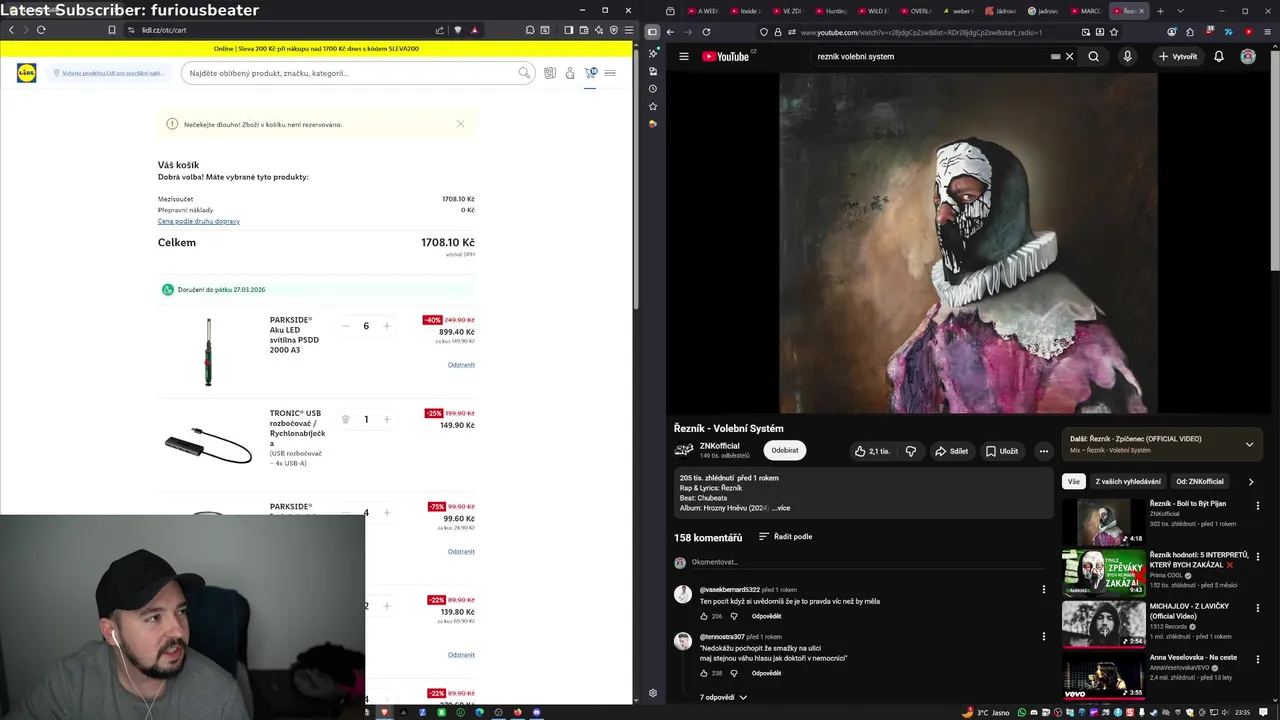
Task: Expand the Mix playlist panel chevron
Action: point(1249,444)
